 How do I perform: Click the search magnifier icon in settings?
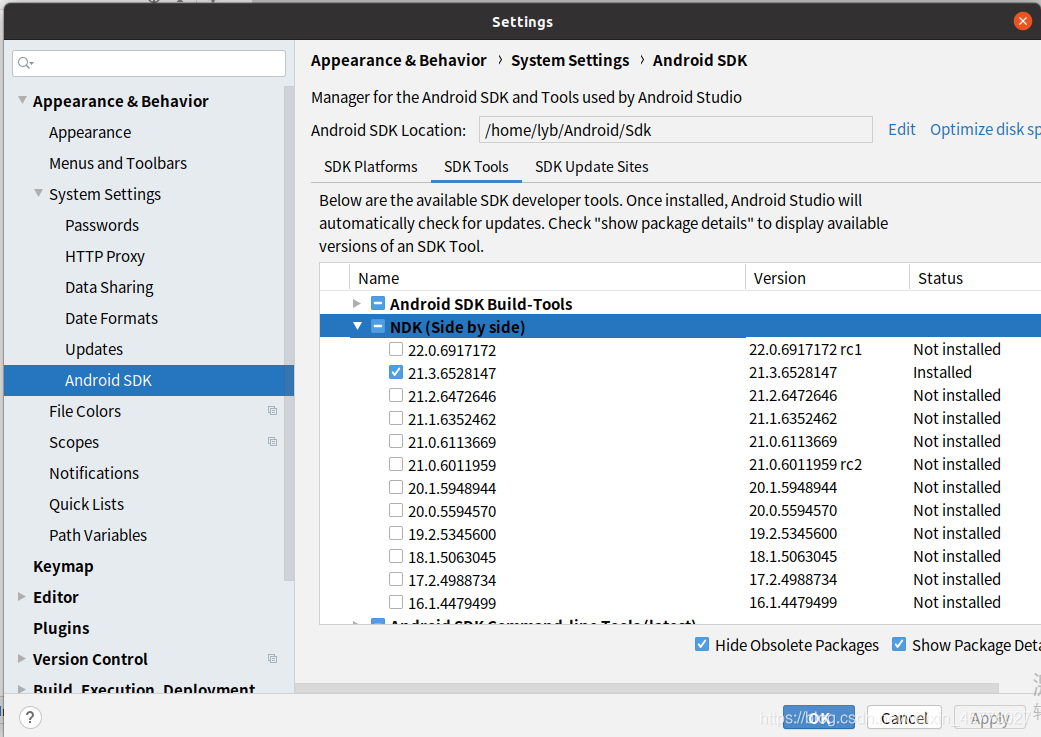pos(25,63)
